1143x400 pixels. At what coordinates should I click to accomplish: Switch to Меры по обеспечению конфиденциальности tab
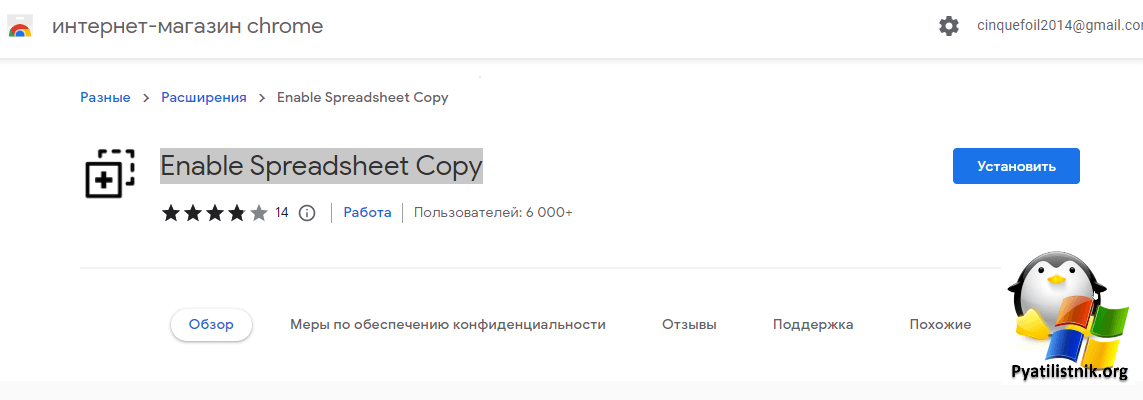tap(448, 324)
